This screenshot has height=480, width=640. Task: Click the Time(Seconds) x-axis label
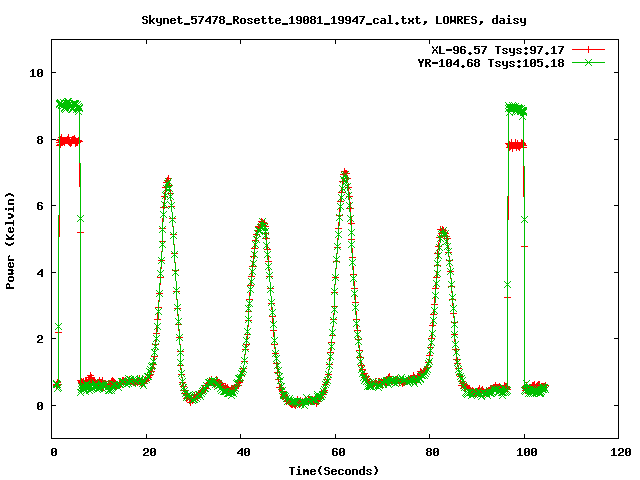pyautogui.click(x=333, y=471)
